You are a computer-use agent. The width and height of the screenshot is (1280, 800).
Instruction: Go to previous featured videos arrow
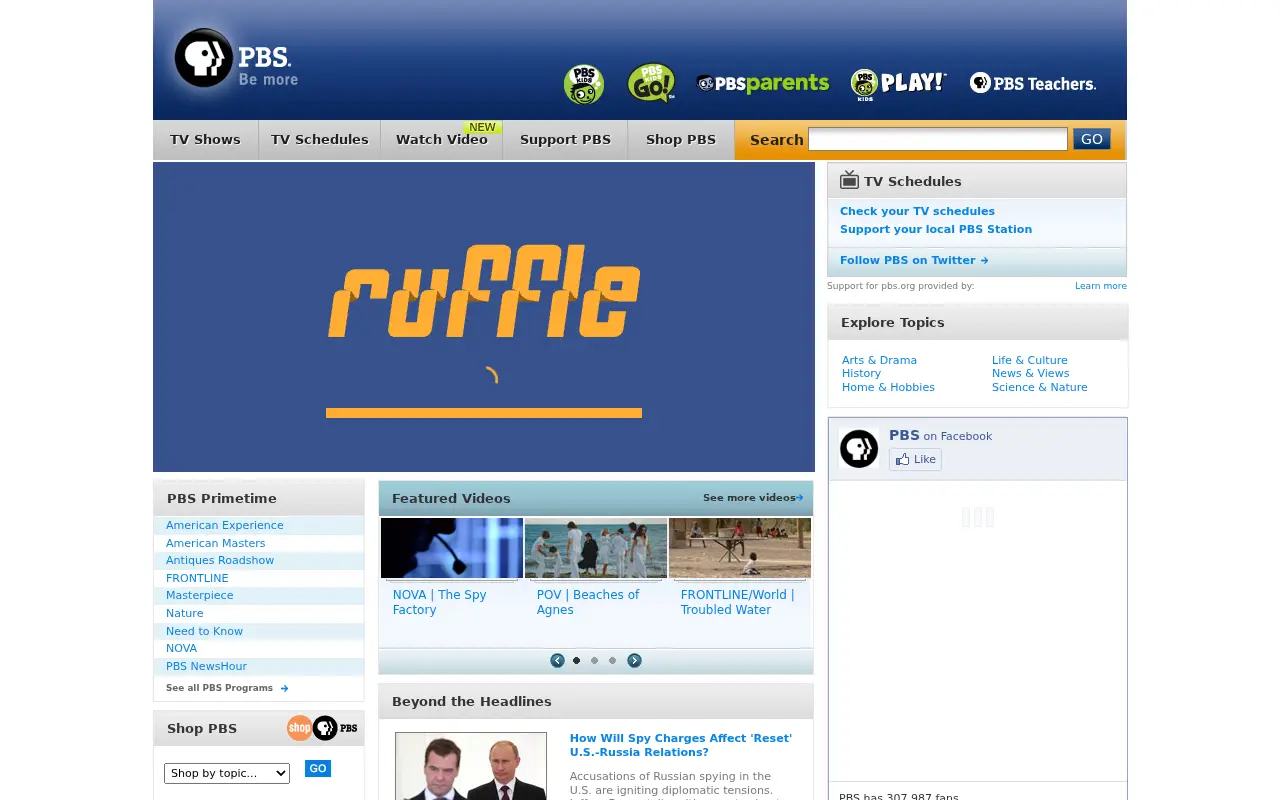[x=557, y=660]
